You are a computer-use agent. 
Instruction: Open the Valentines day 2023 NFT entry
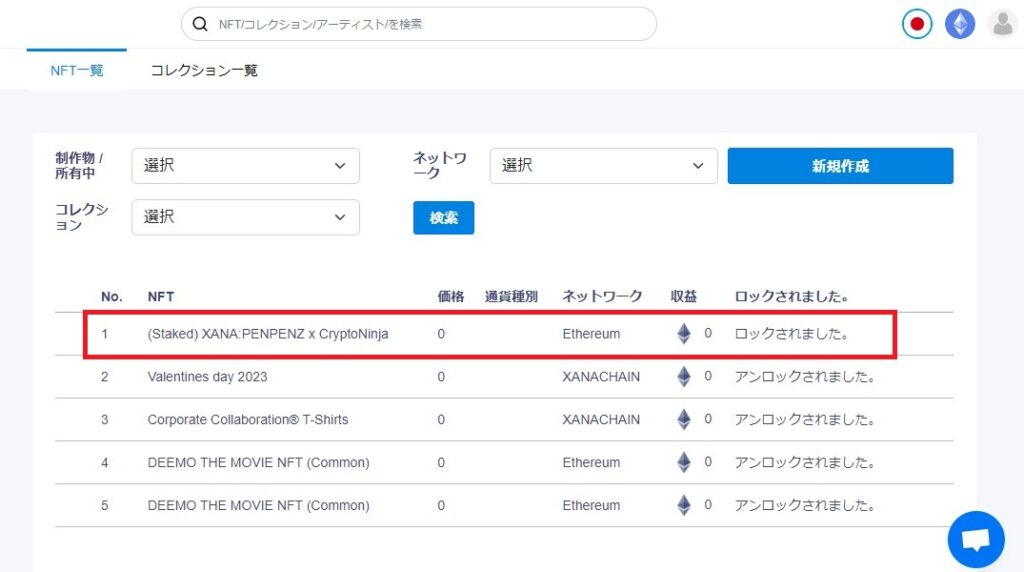[207, 377]
